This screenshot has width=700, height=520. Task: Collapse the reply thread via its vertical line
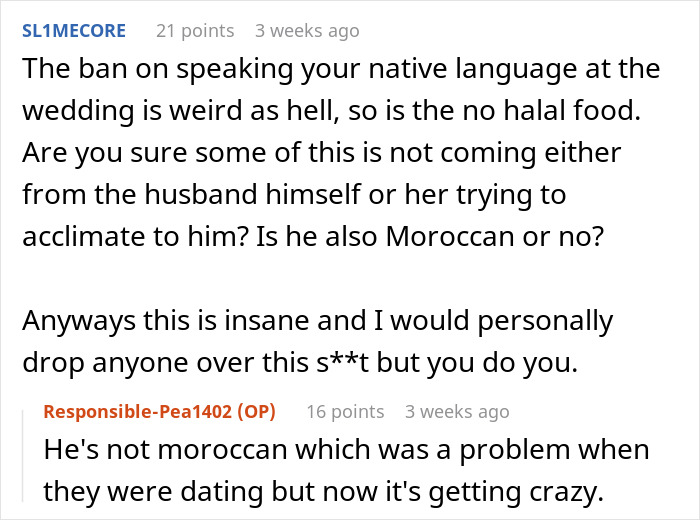tap(23, 456)
